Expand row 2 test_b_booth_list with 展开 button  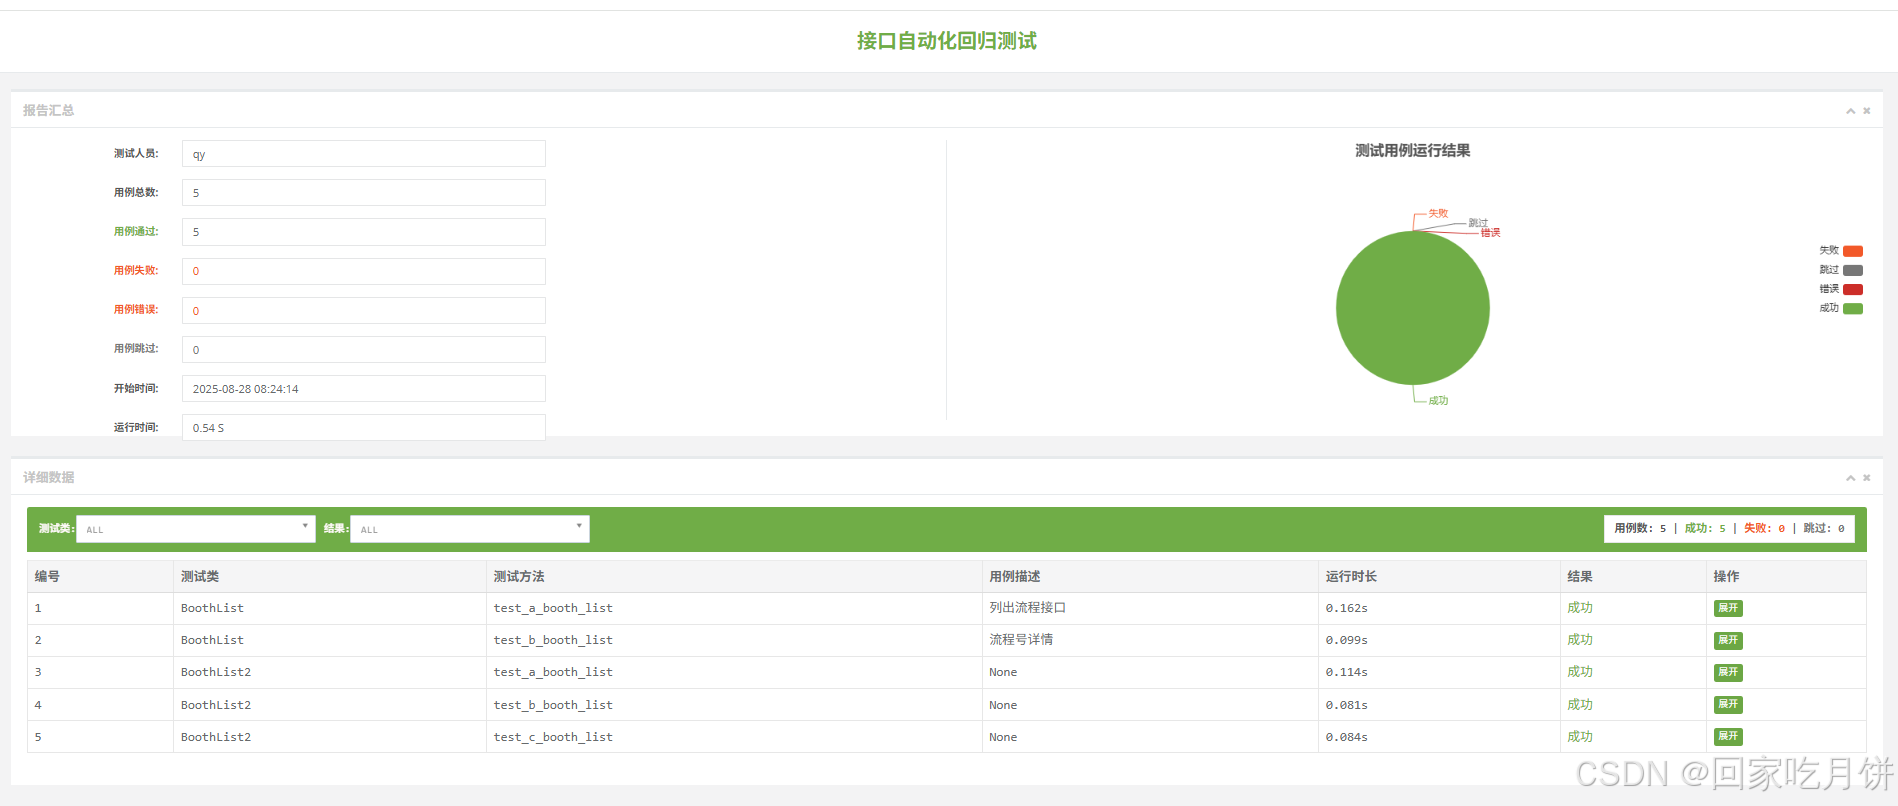click(1728, 640)
